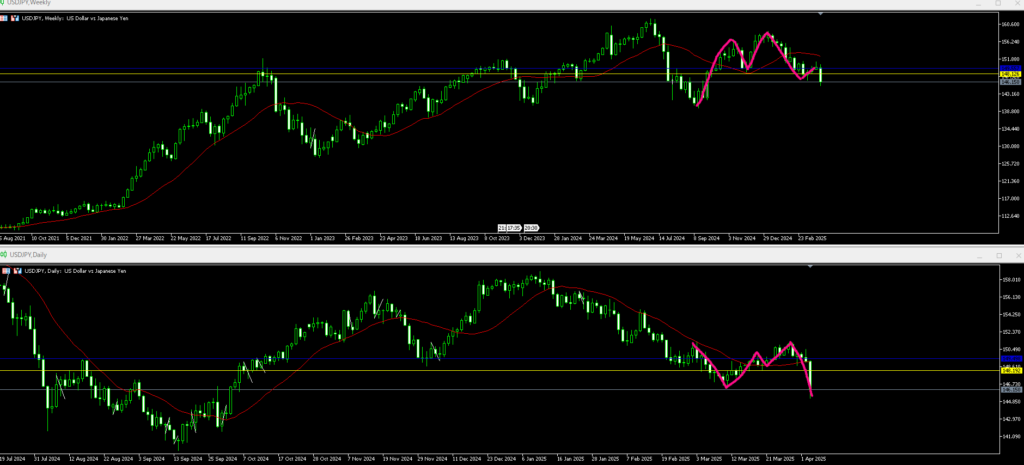1024x465 pixels.
Task: Click the 152.370 value on Daily price scale
Action: pyautogui.click(x=1010, y=332)
